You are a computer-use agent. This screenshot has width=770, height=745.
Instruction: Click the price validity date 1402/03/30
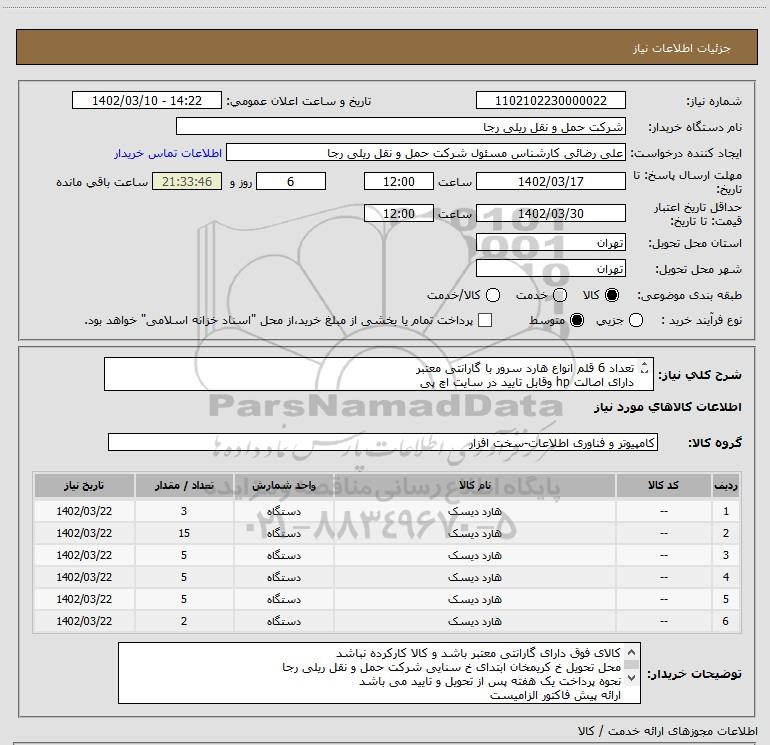pos(550,214)
